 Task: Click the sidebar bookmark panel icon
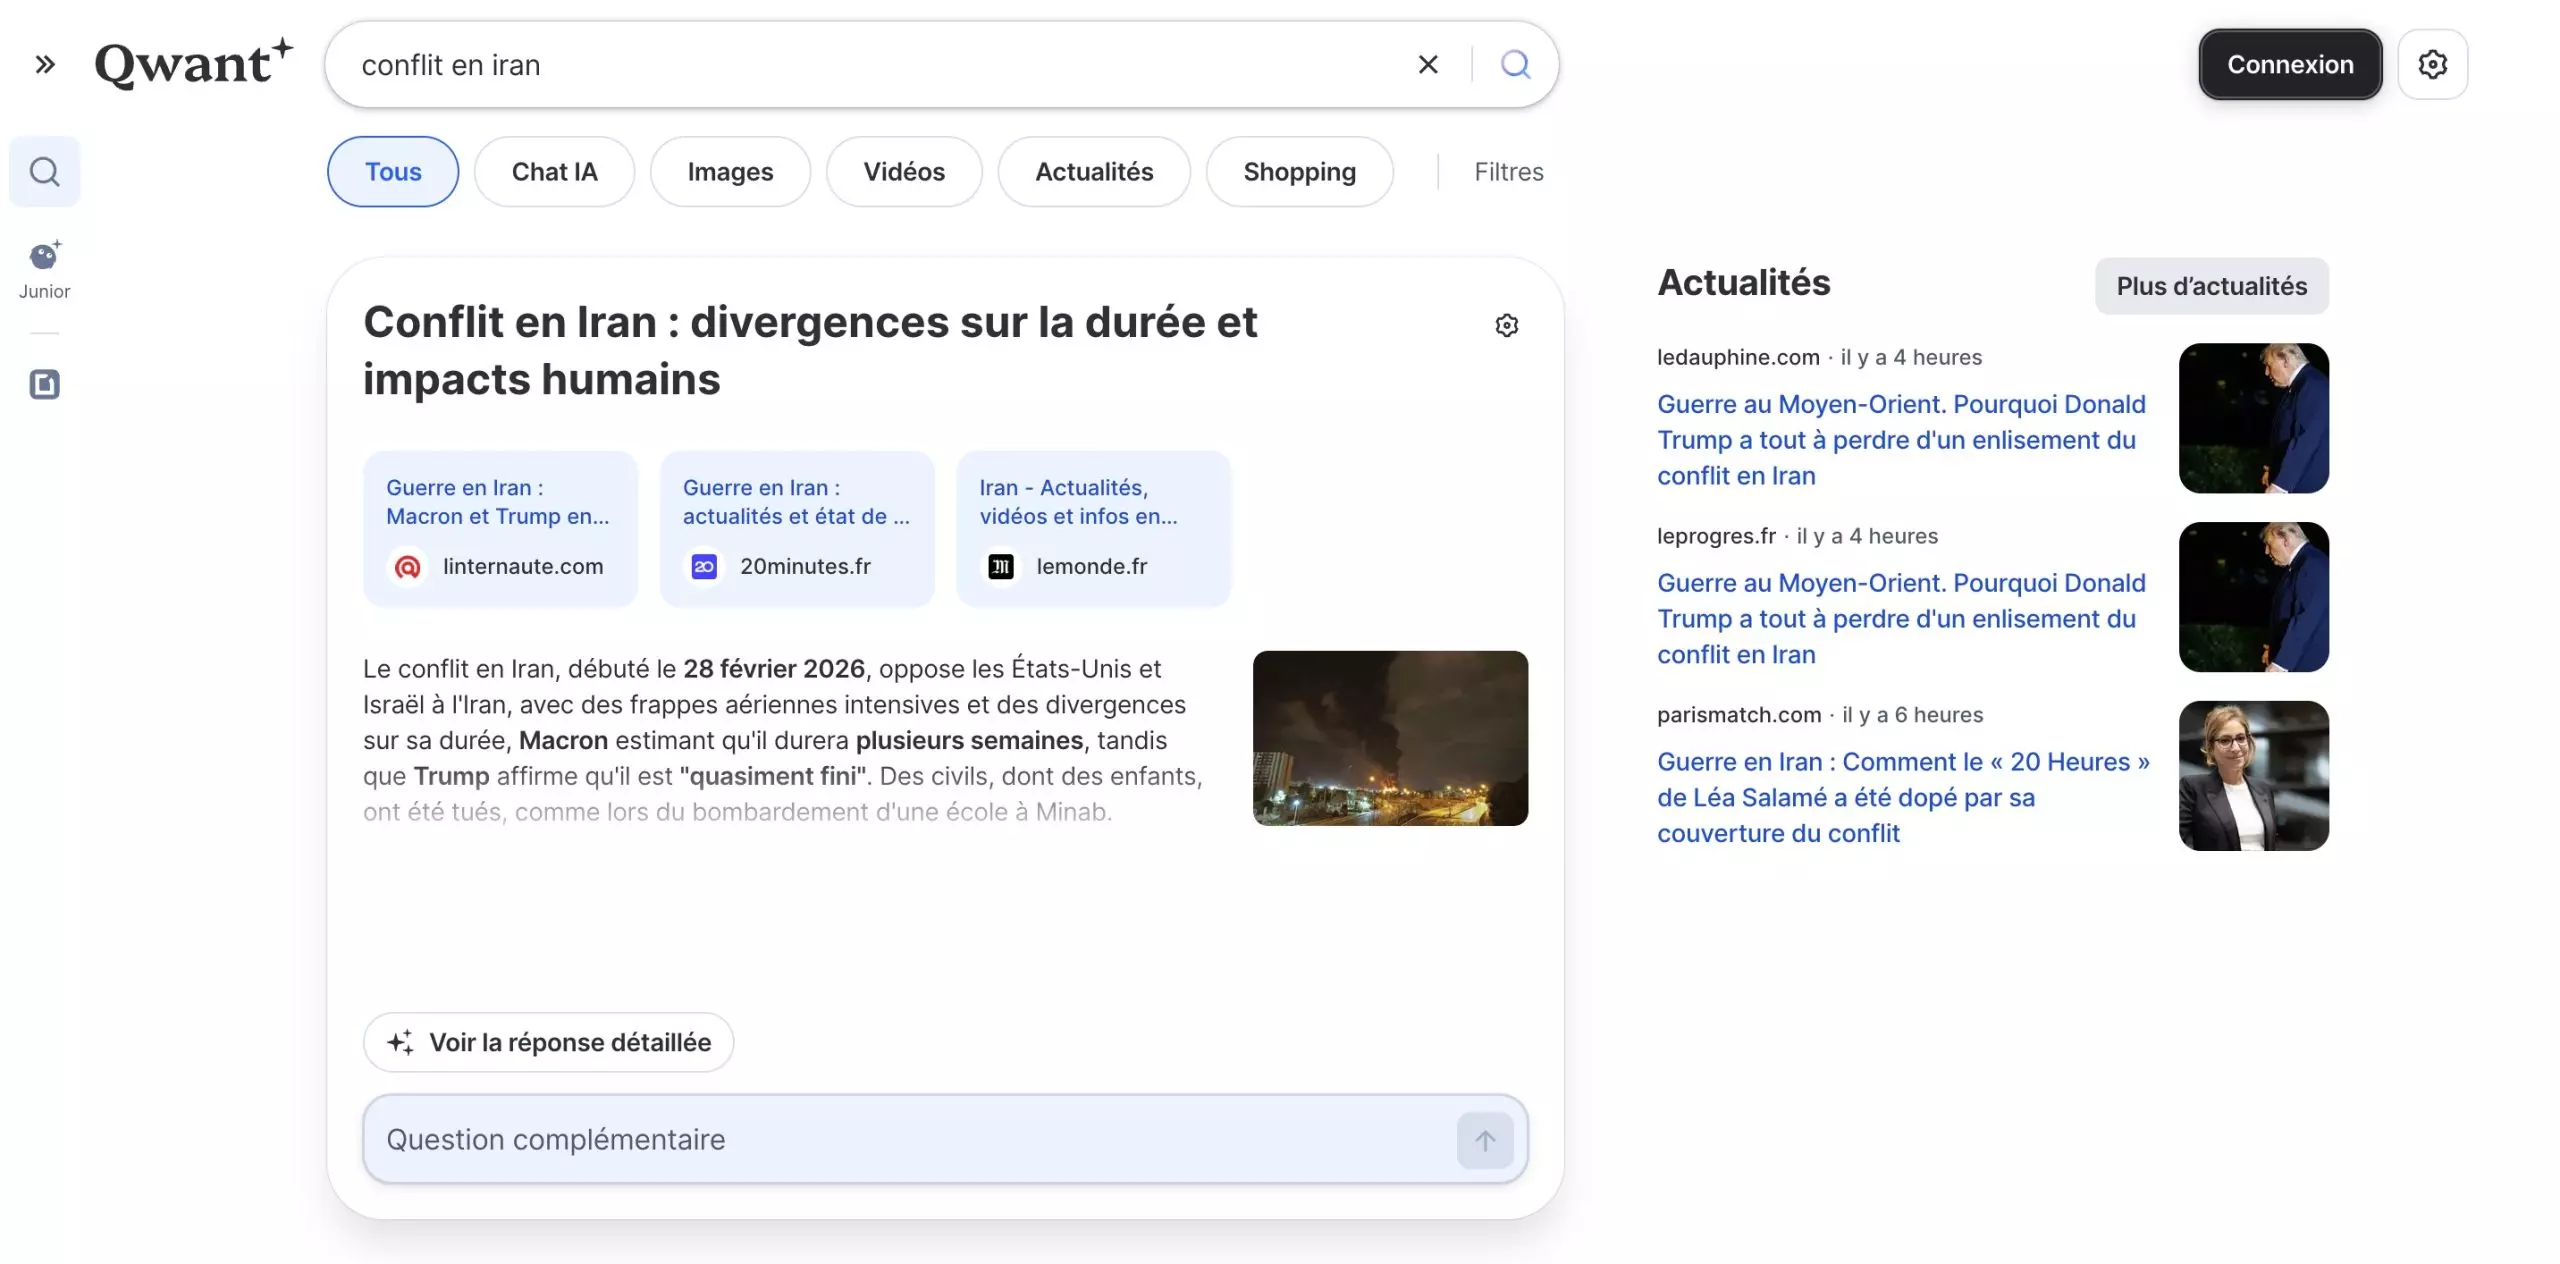45,384
